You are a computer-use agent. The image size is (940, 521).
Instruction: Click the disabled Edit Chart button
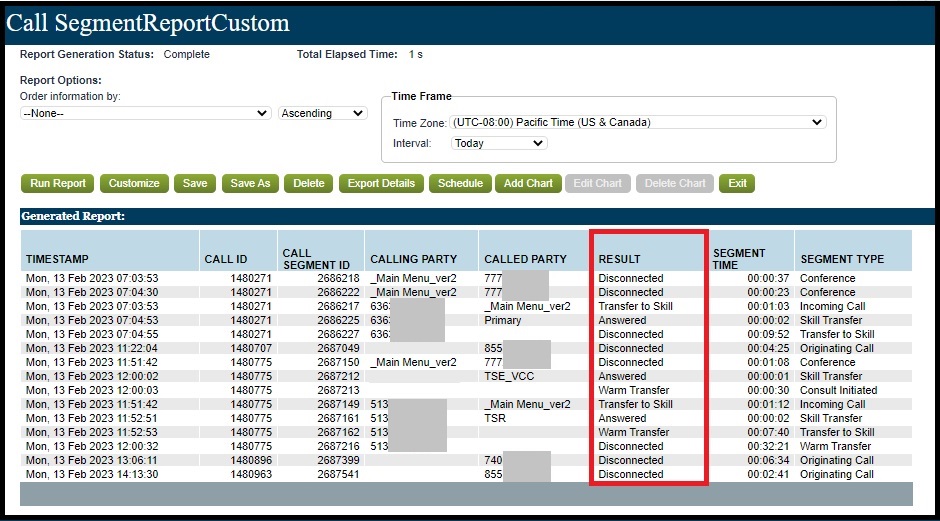point(598,183)
